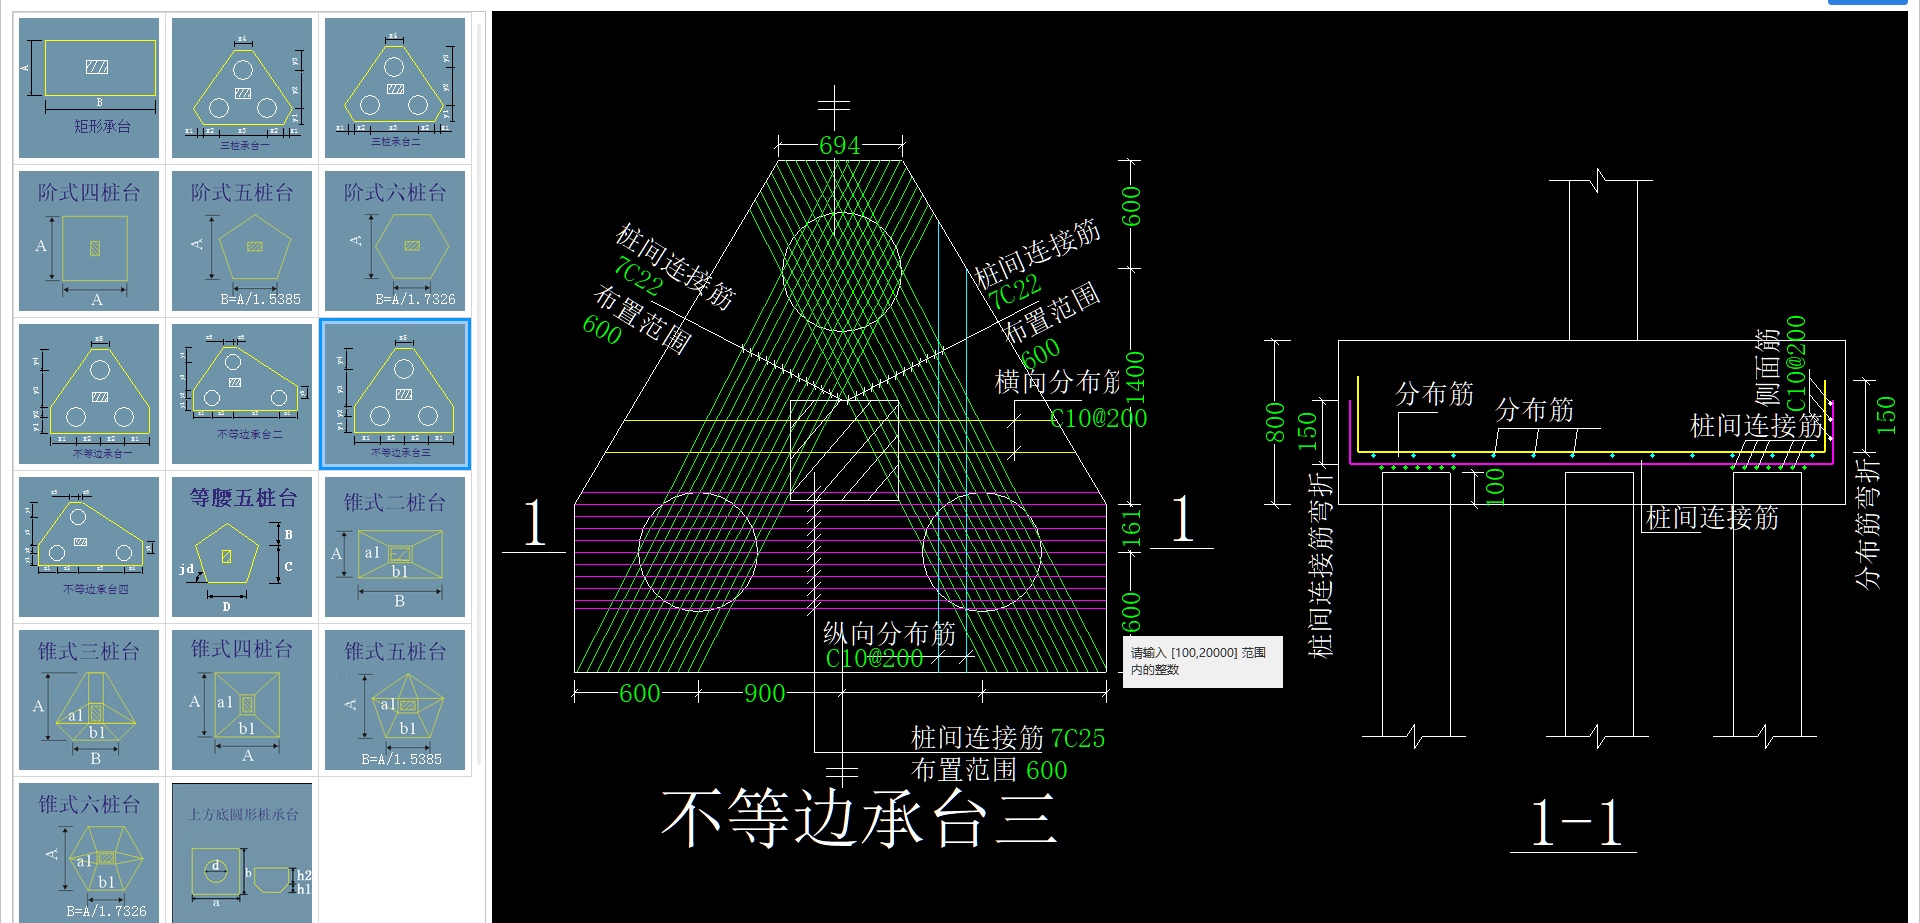Edit the 桩间连接筋弯折 value 150

click(x=1307, y=431)
